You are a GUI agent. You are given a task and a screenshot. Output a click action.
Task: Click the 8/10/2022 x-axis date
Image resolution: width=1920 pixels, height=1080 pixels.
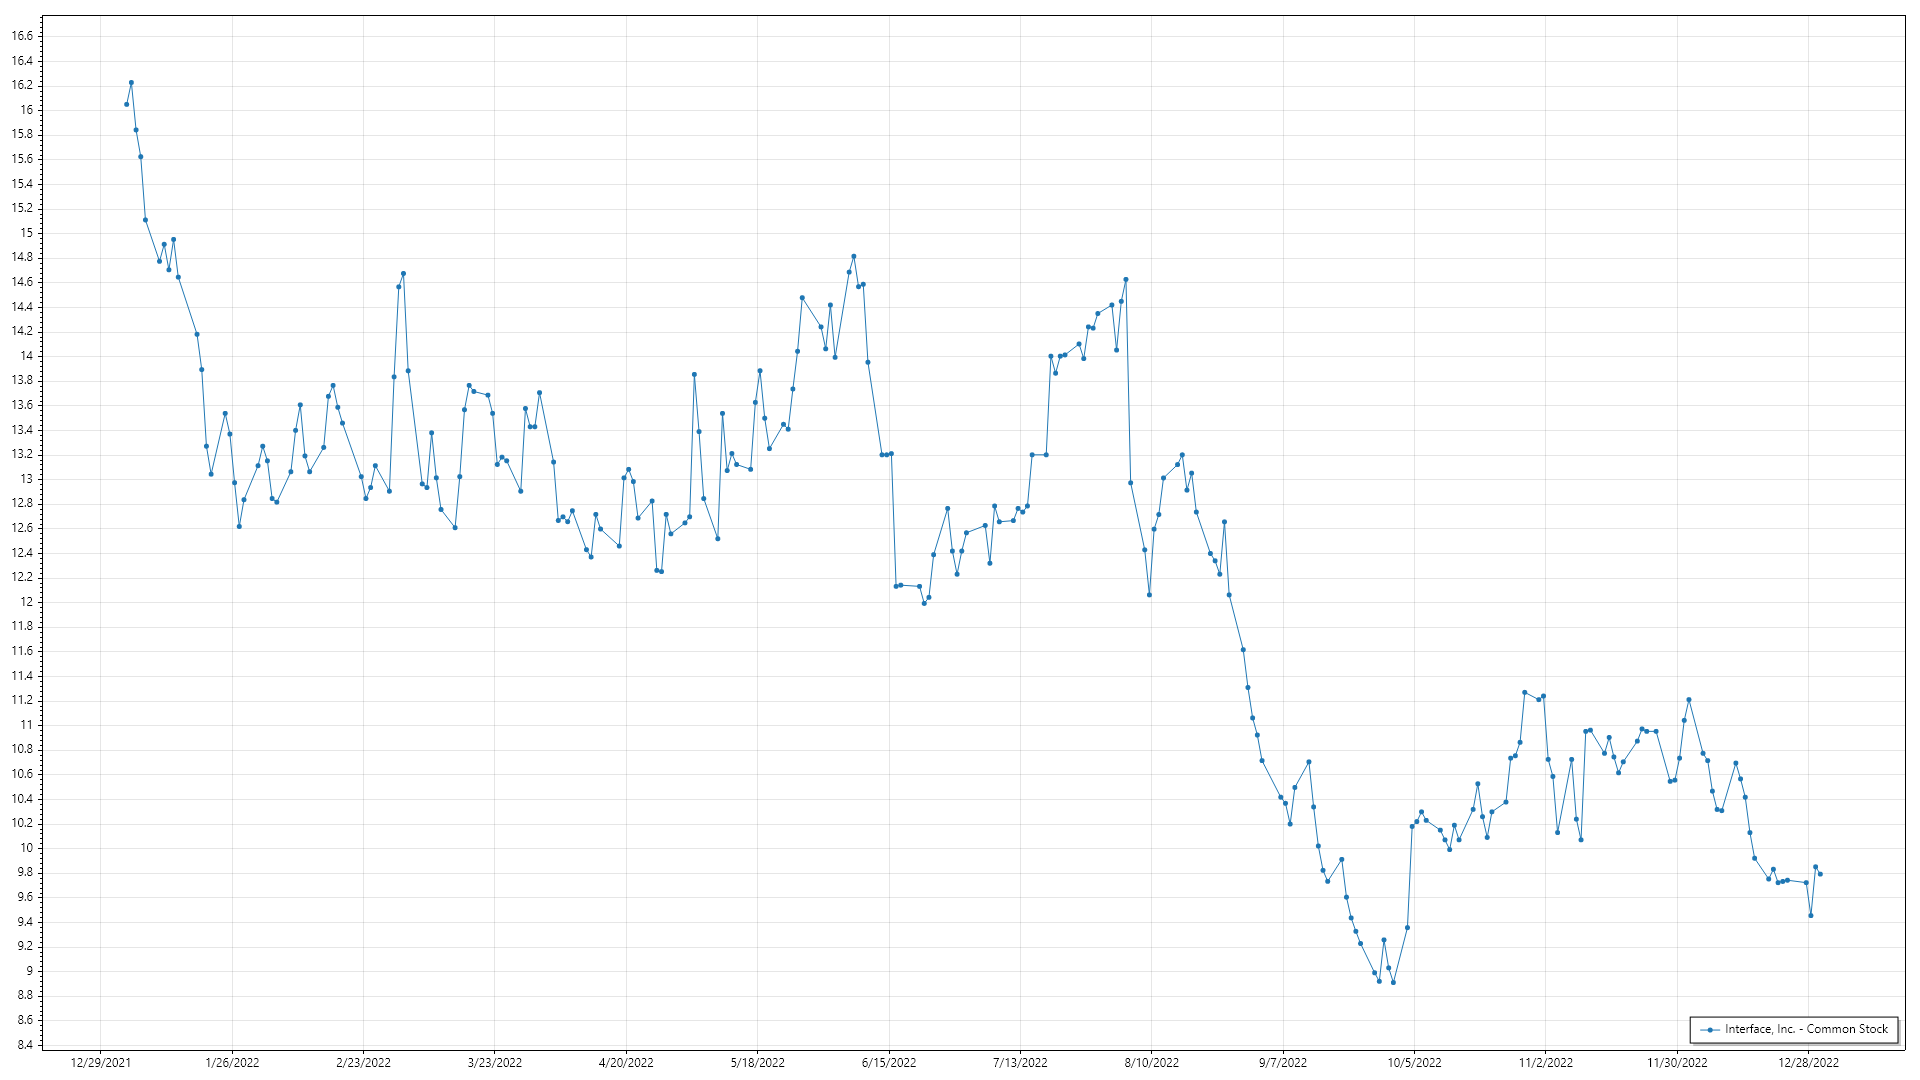1152,1063
